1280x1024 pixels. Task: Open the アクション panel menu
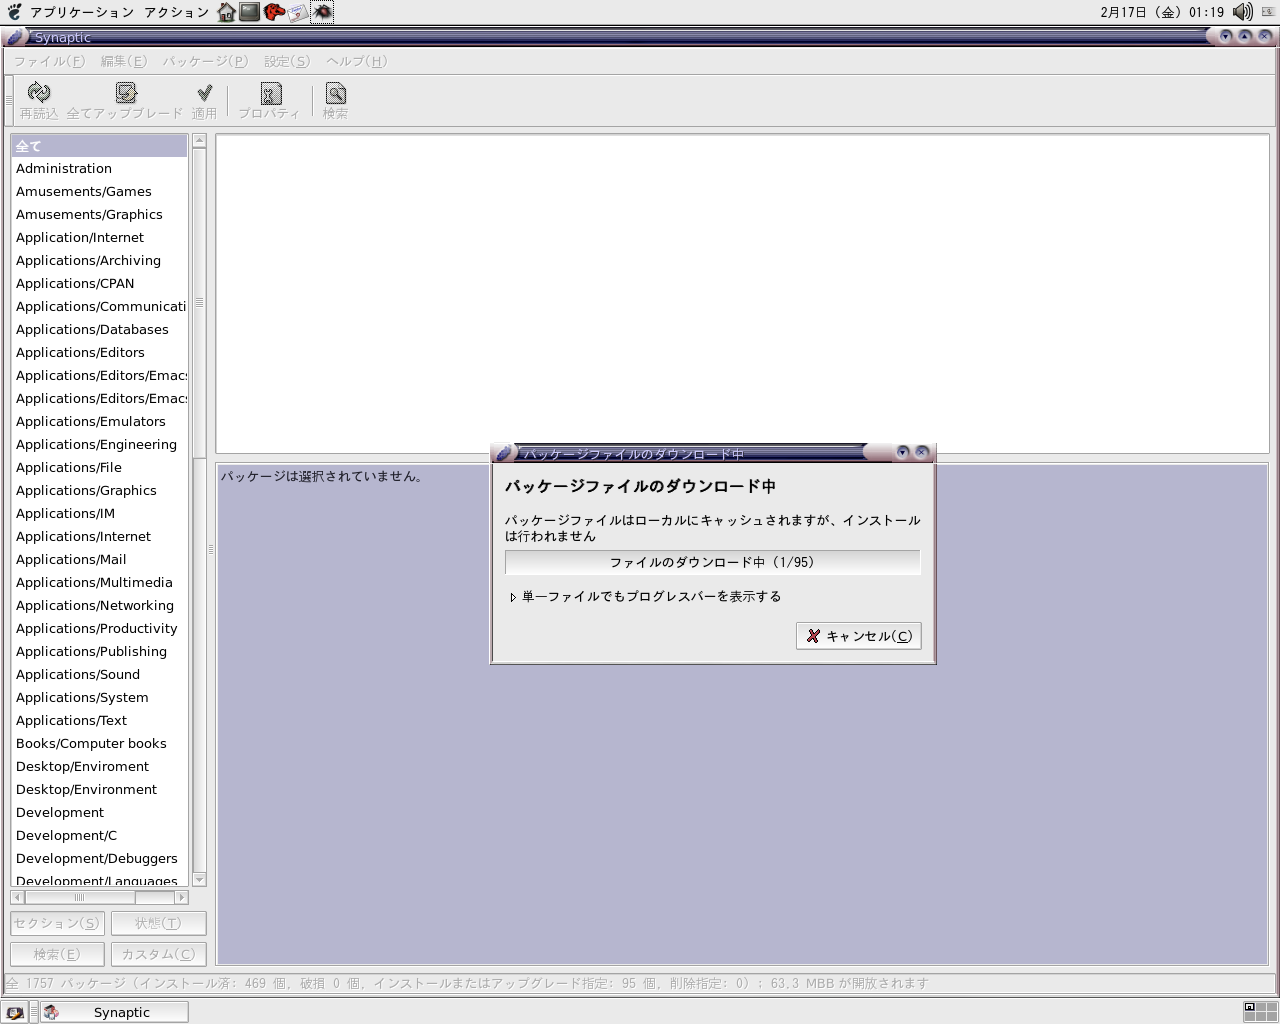[x=176, y=12]
